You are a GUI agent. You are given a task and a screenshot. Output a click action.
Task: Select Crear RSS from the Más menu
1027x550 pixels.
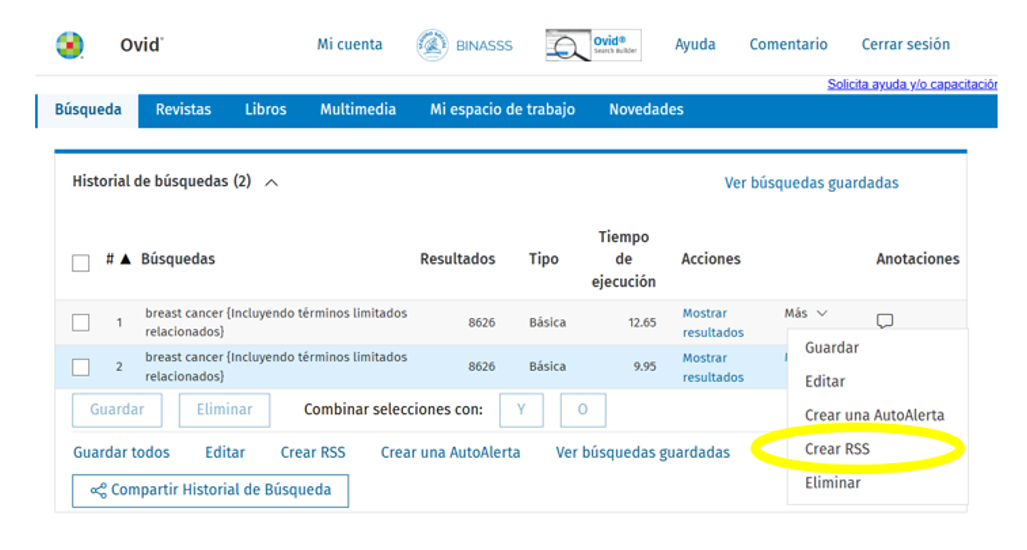coord(837,449)
